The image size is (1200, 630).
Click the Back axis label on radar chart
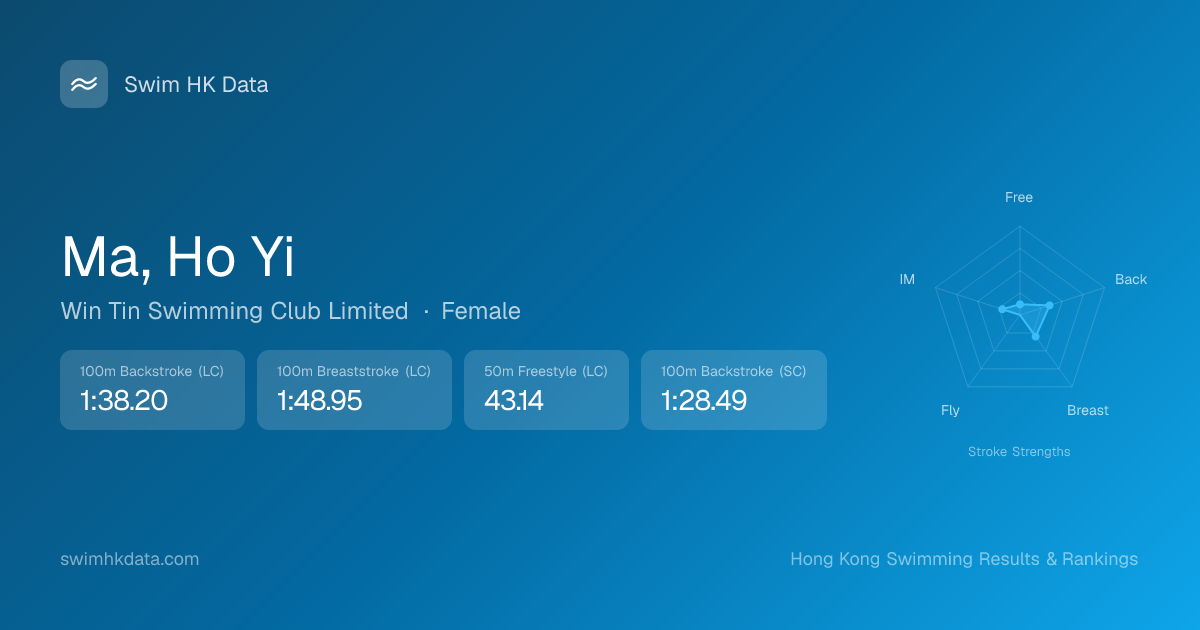pos(1131,279)
